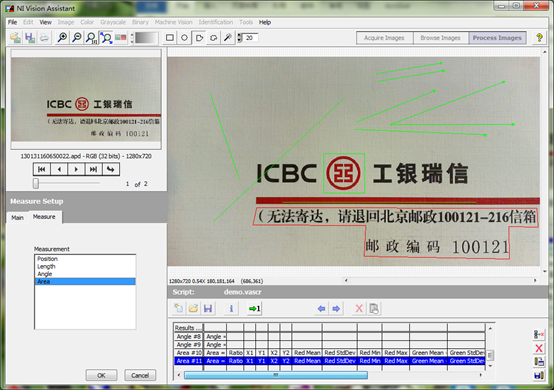The width and height of the screenshot is (554, 390).
Task: Go to next image in browser
Action: tap(76, 169)
